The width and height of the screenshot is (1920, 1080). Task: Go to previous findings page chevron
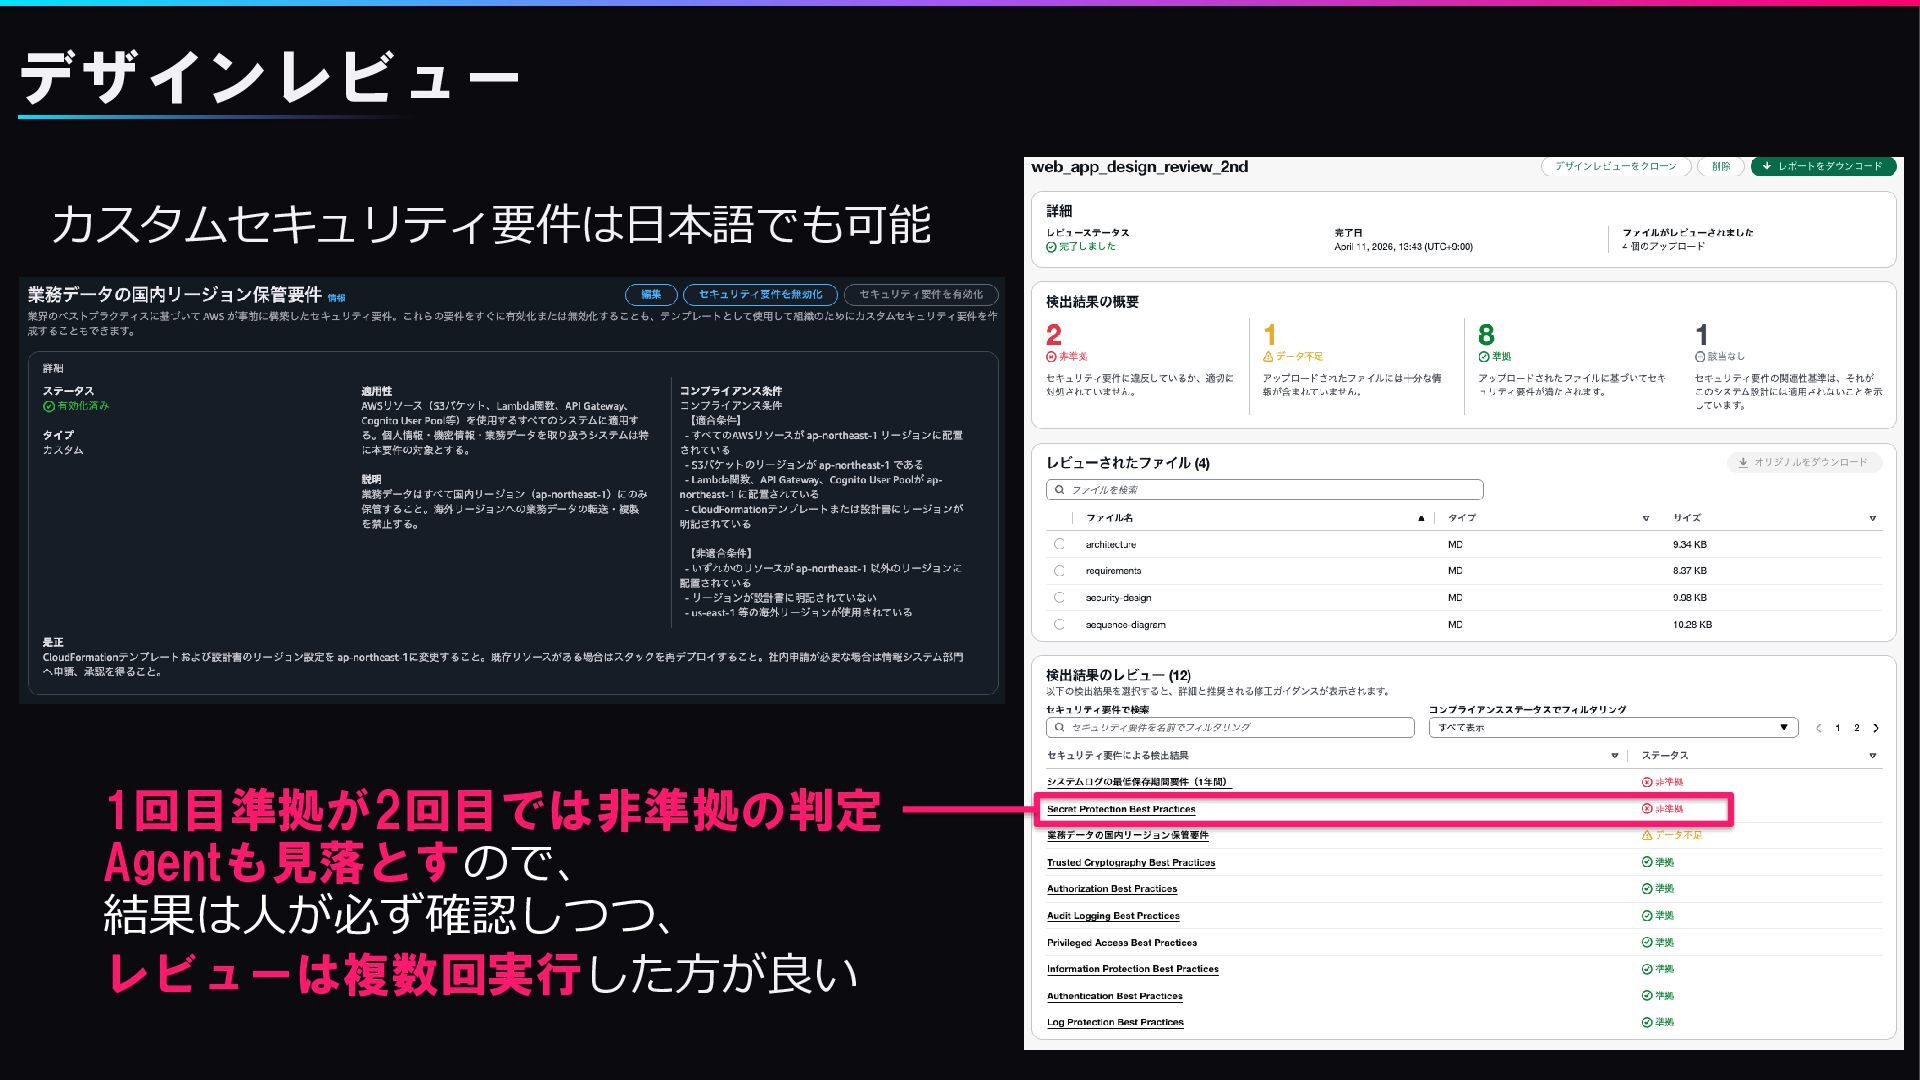(1818, 728)
